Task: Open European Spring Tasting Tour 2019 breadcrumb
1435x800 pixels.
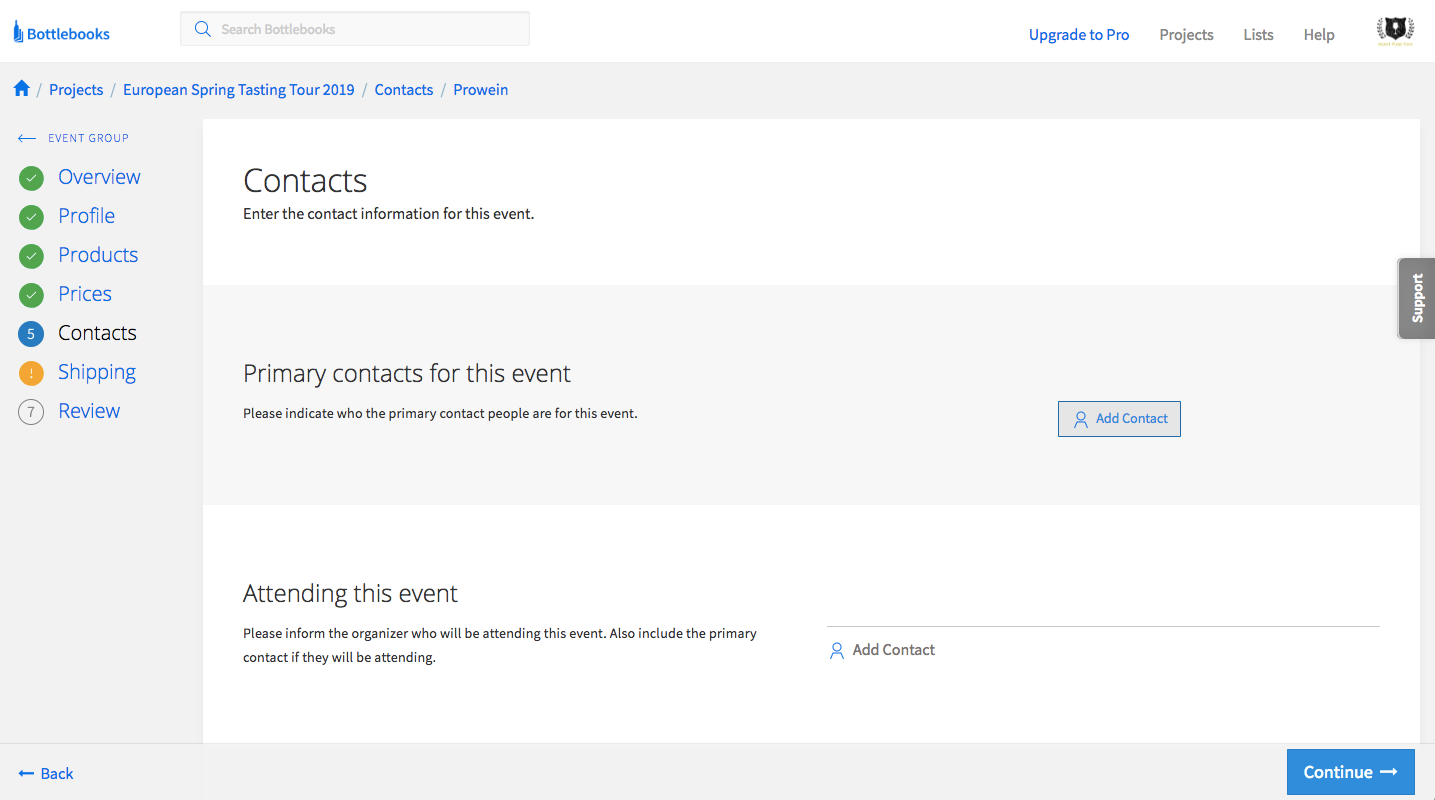Action: pyautogui.click(x=239, y=89)
